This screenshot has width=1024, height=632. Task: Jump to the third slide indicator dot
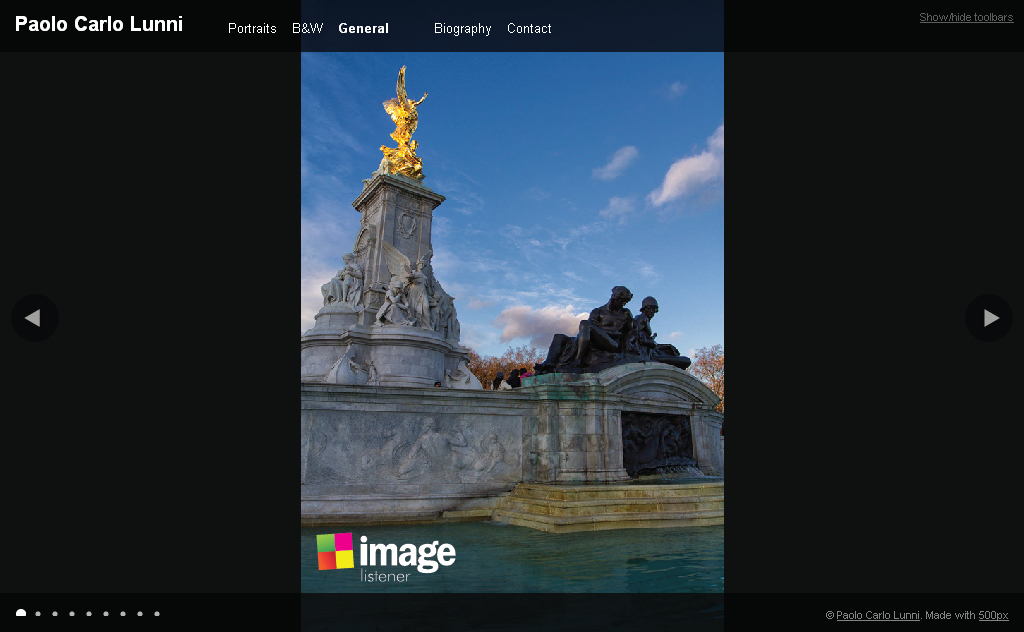(x=55, y=614)
